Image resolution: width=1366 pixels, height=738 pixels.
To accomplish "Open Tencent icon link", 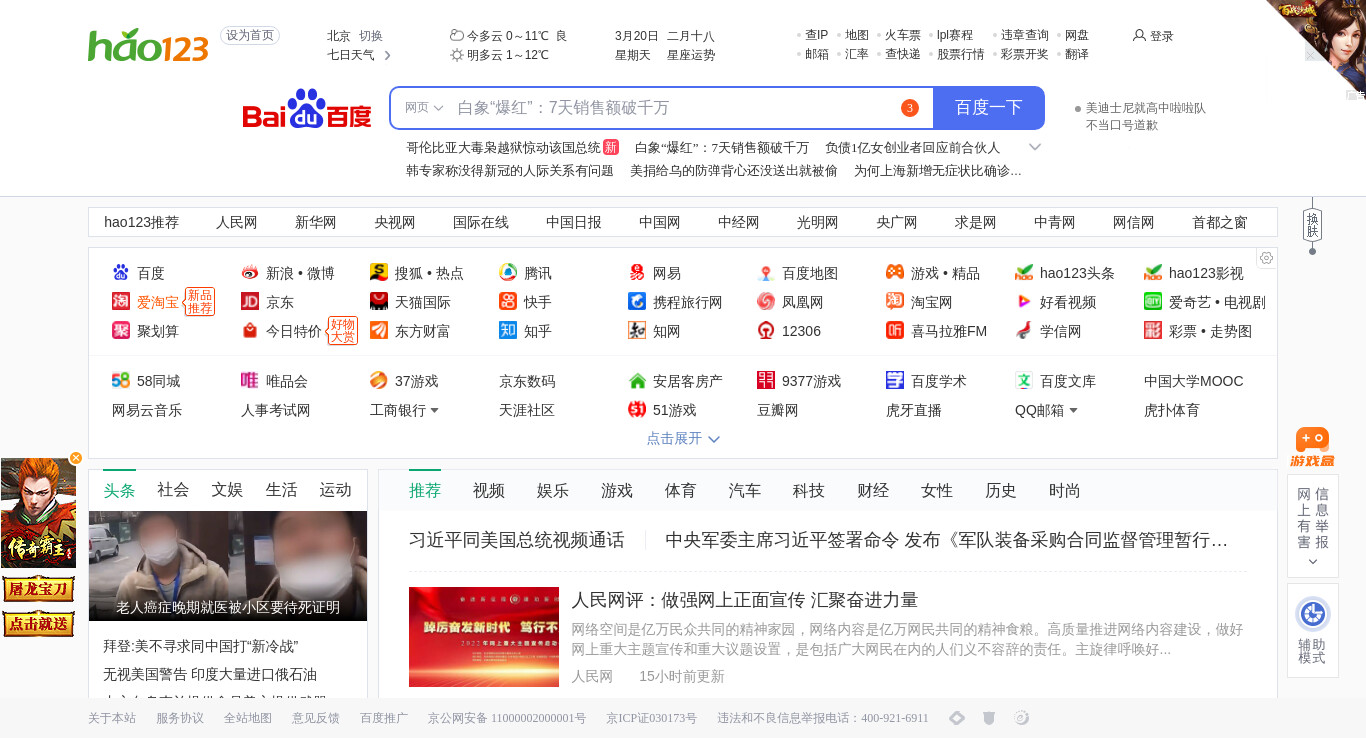I will coord(508,273).
